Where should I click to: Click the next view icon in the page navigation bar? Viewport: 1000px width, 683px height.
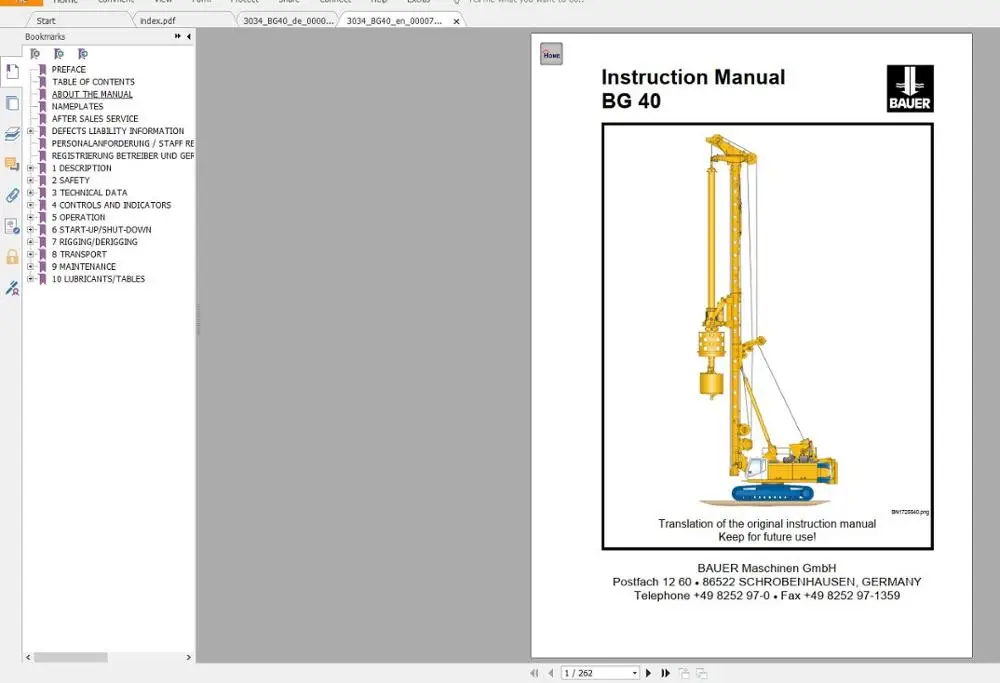coord(702,673)
